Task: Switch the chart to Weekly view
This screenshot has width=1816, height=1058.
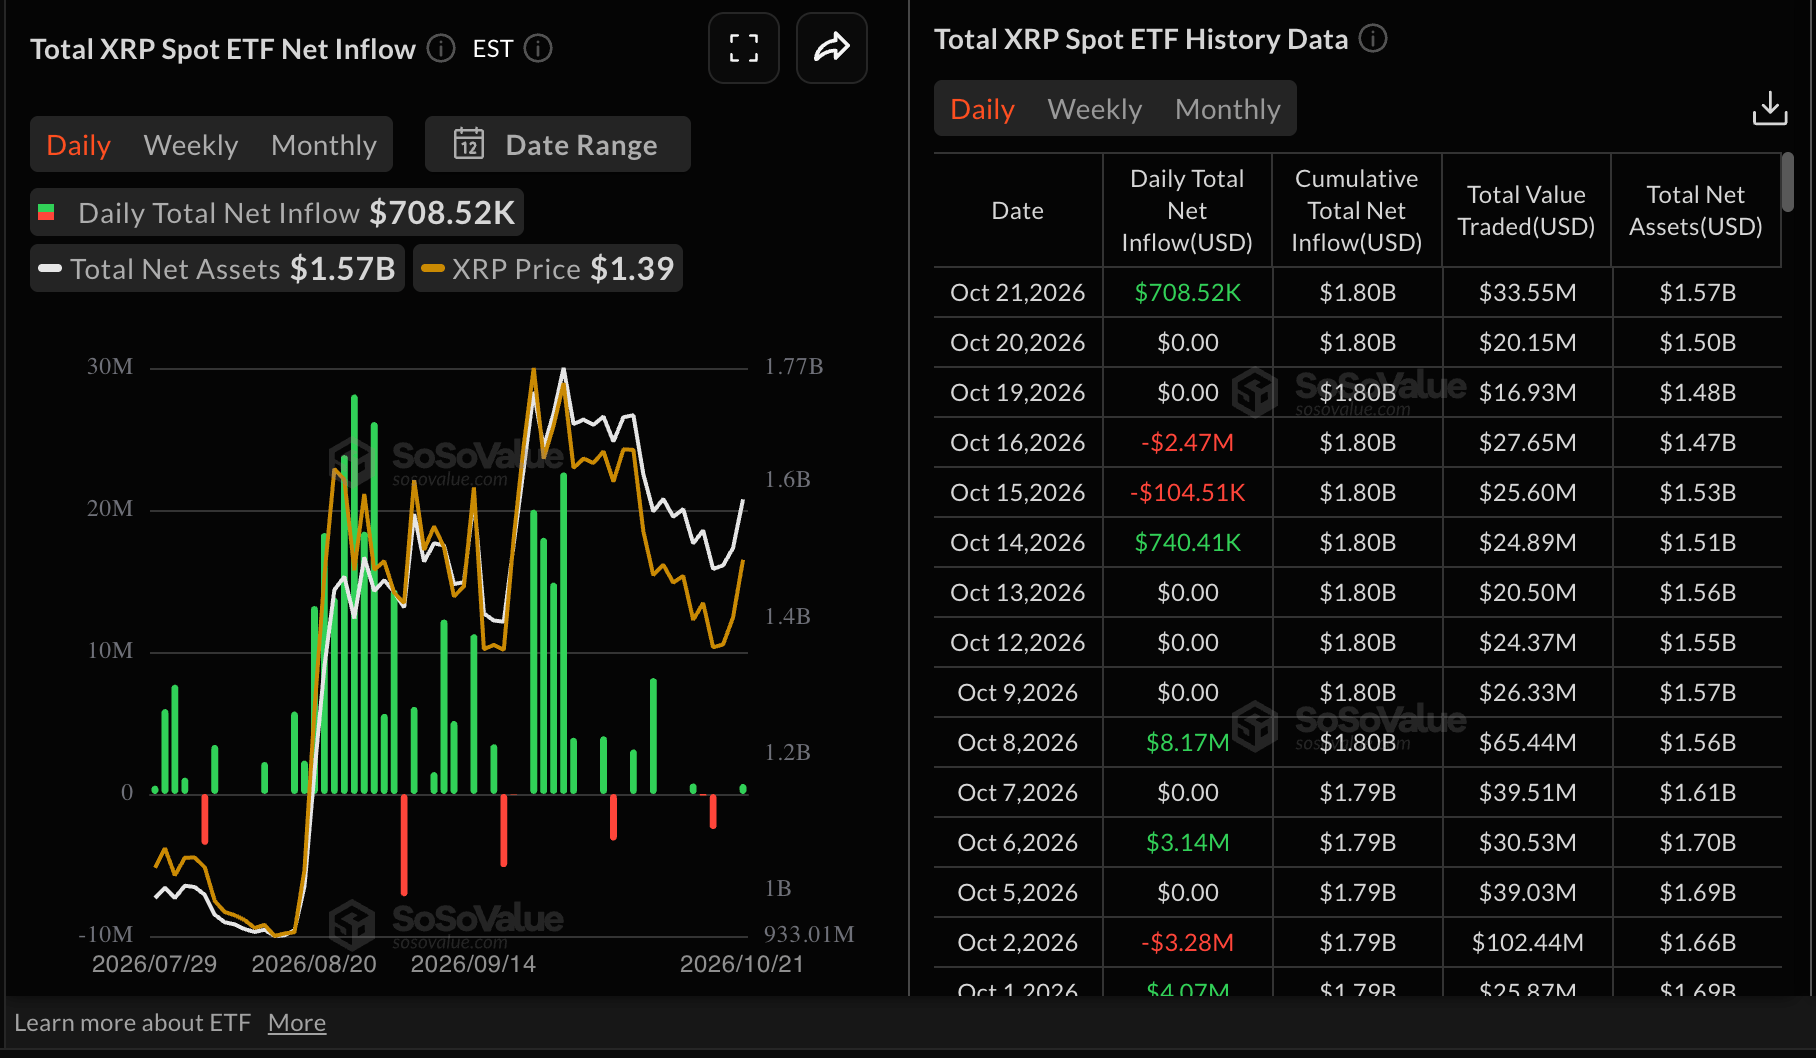Action: pos(191,145)
